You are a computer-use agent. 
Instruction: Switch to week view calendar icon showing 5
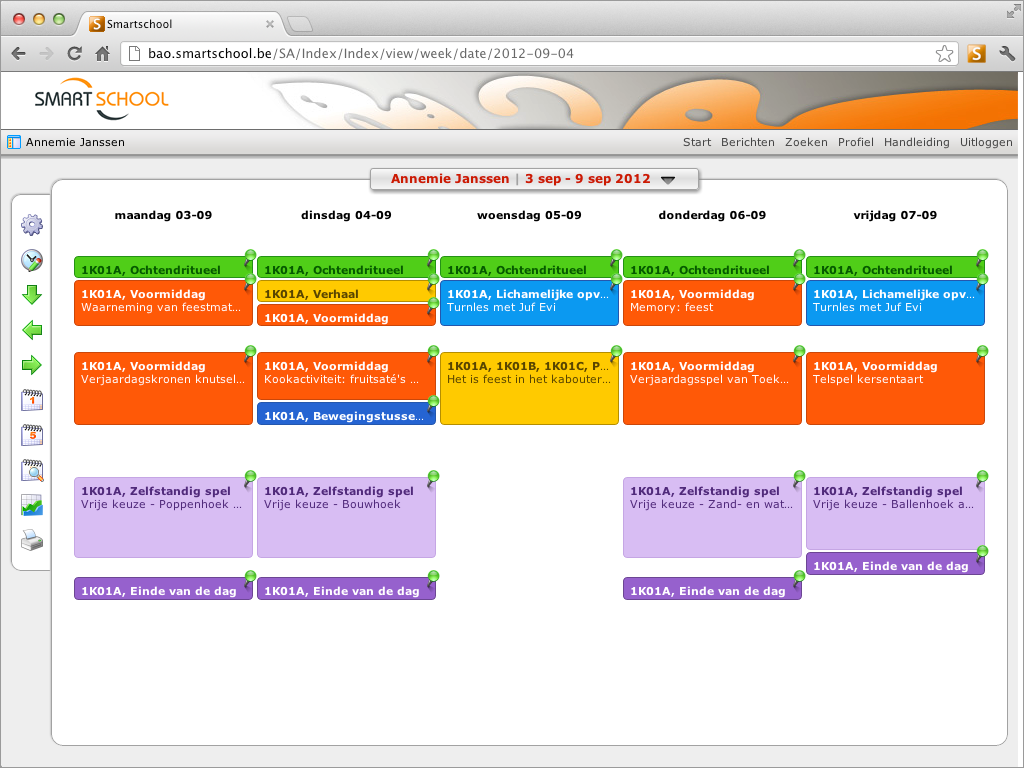[32, 435]
